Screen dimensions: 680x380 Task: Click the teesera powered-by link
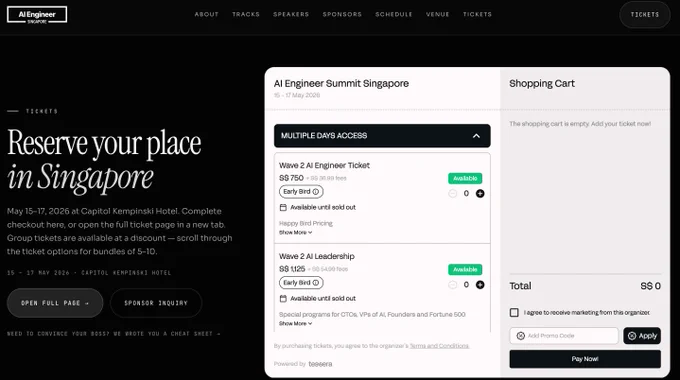click(x=320, y=364)
